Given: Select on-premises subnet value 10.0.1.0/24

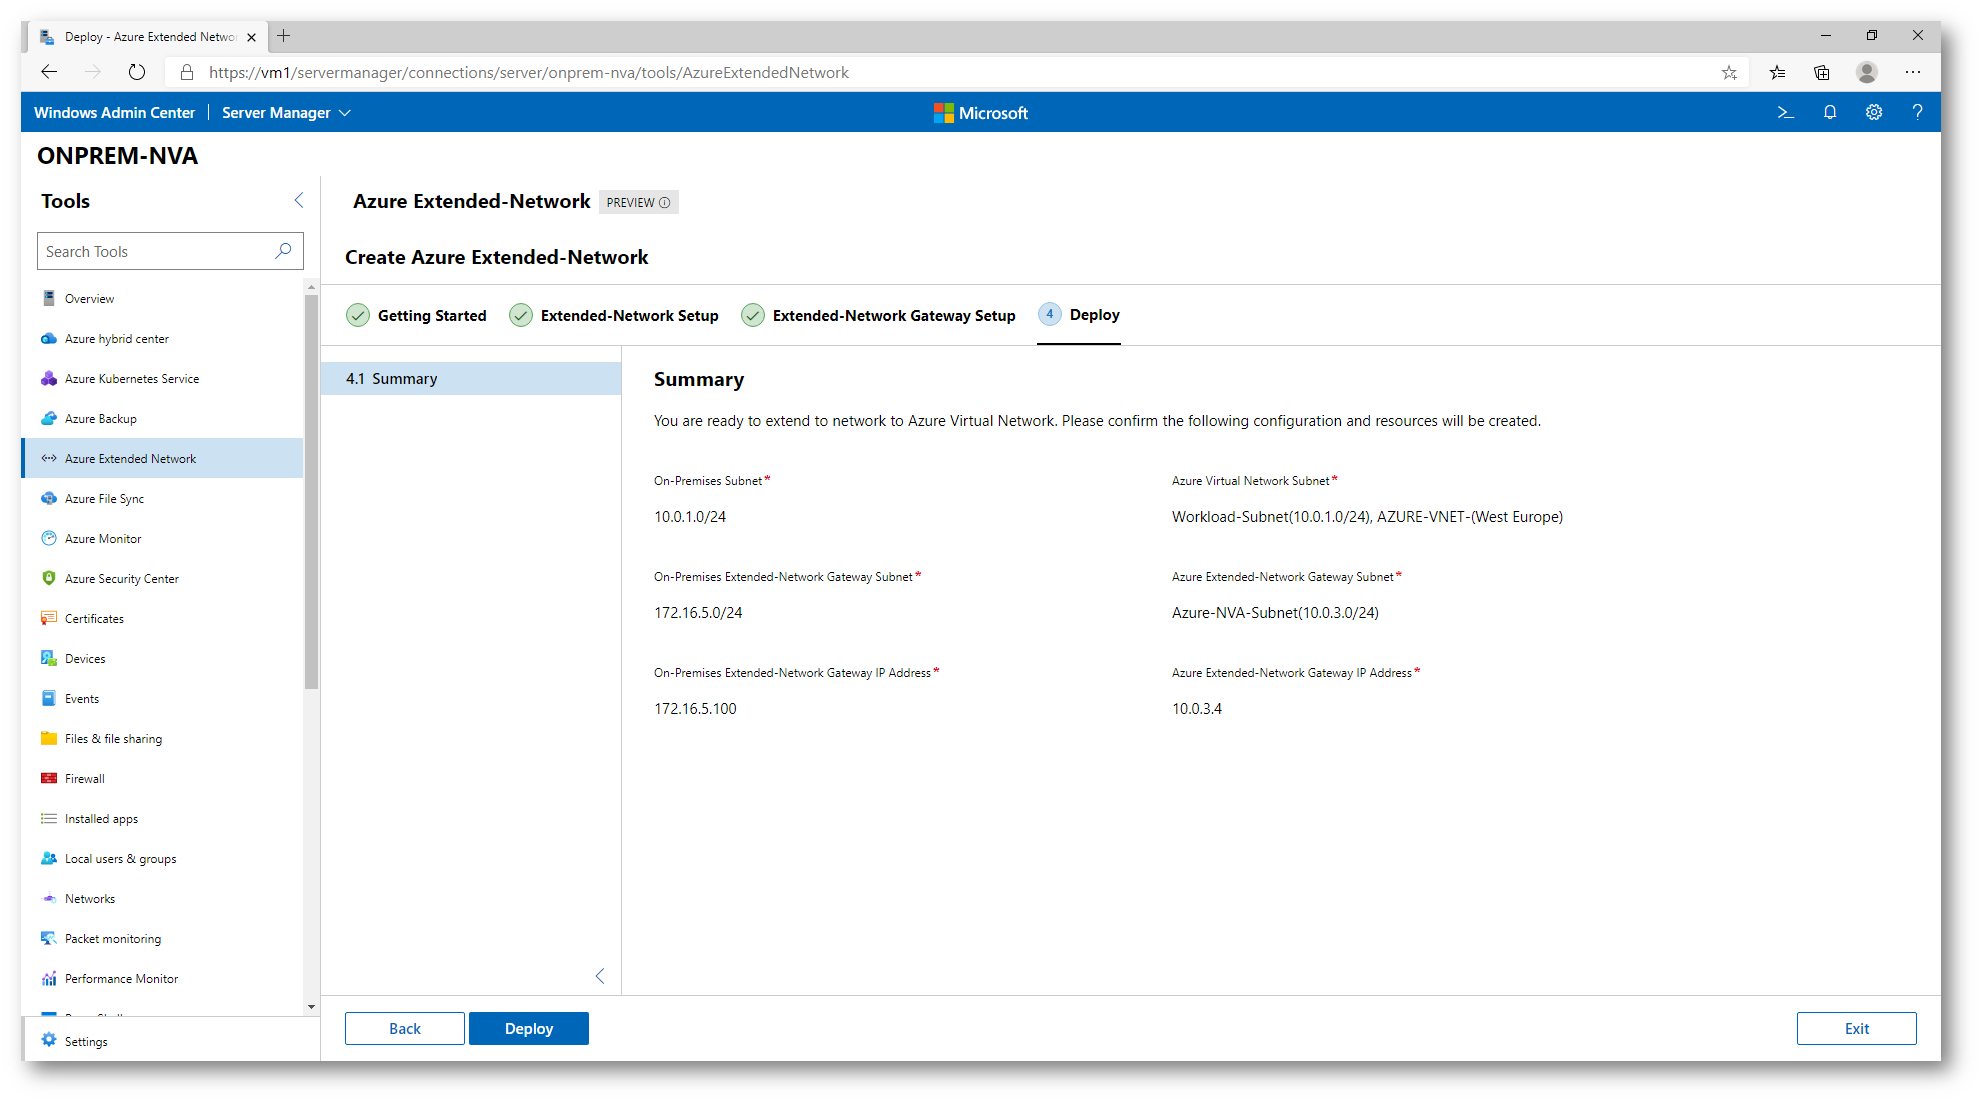Looking at the screenshot, I should [690, 517].
